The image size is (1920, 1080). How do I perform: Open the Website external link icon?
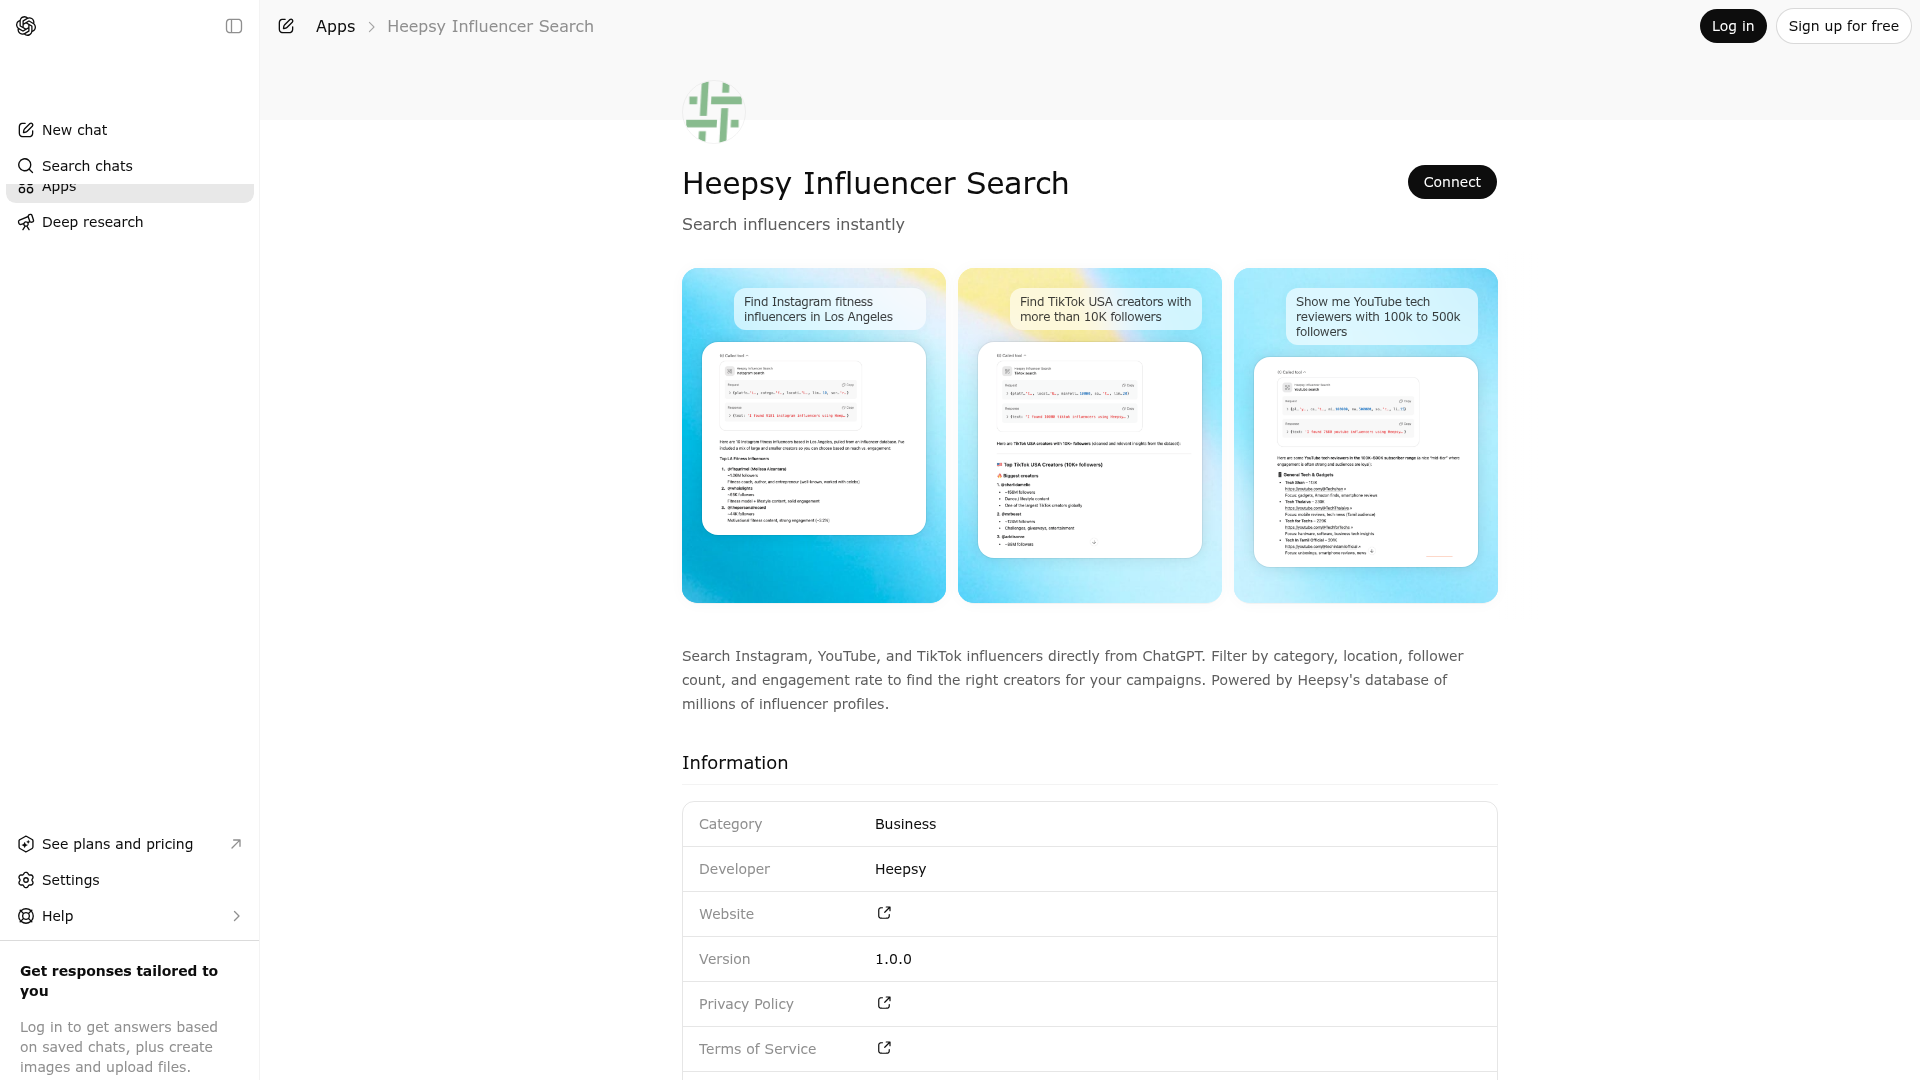pyautogui.click(x=884, y=913)
